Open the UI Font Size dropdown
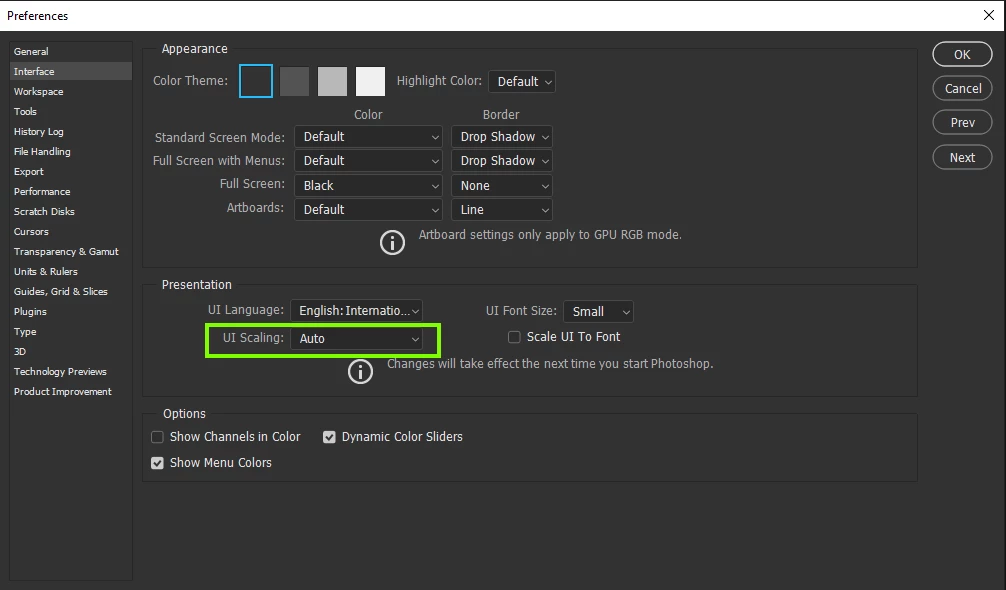 598,311
